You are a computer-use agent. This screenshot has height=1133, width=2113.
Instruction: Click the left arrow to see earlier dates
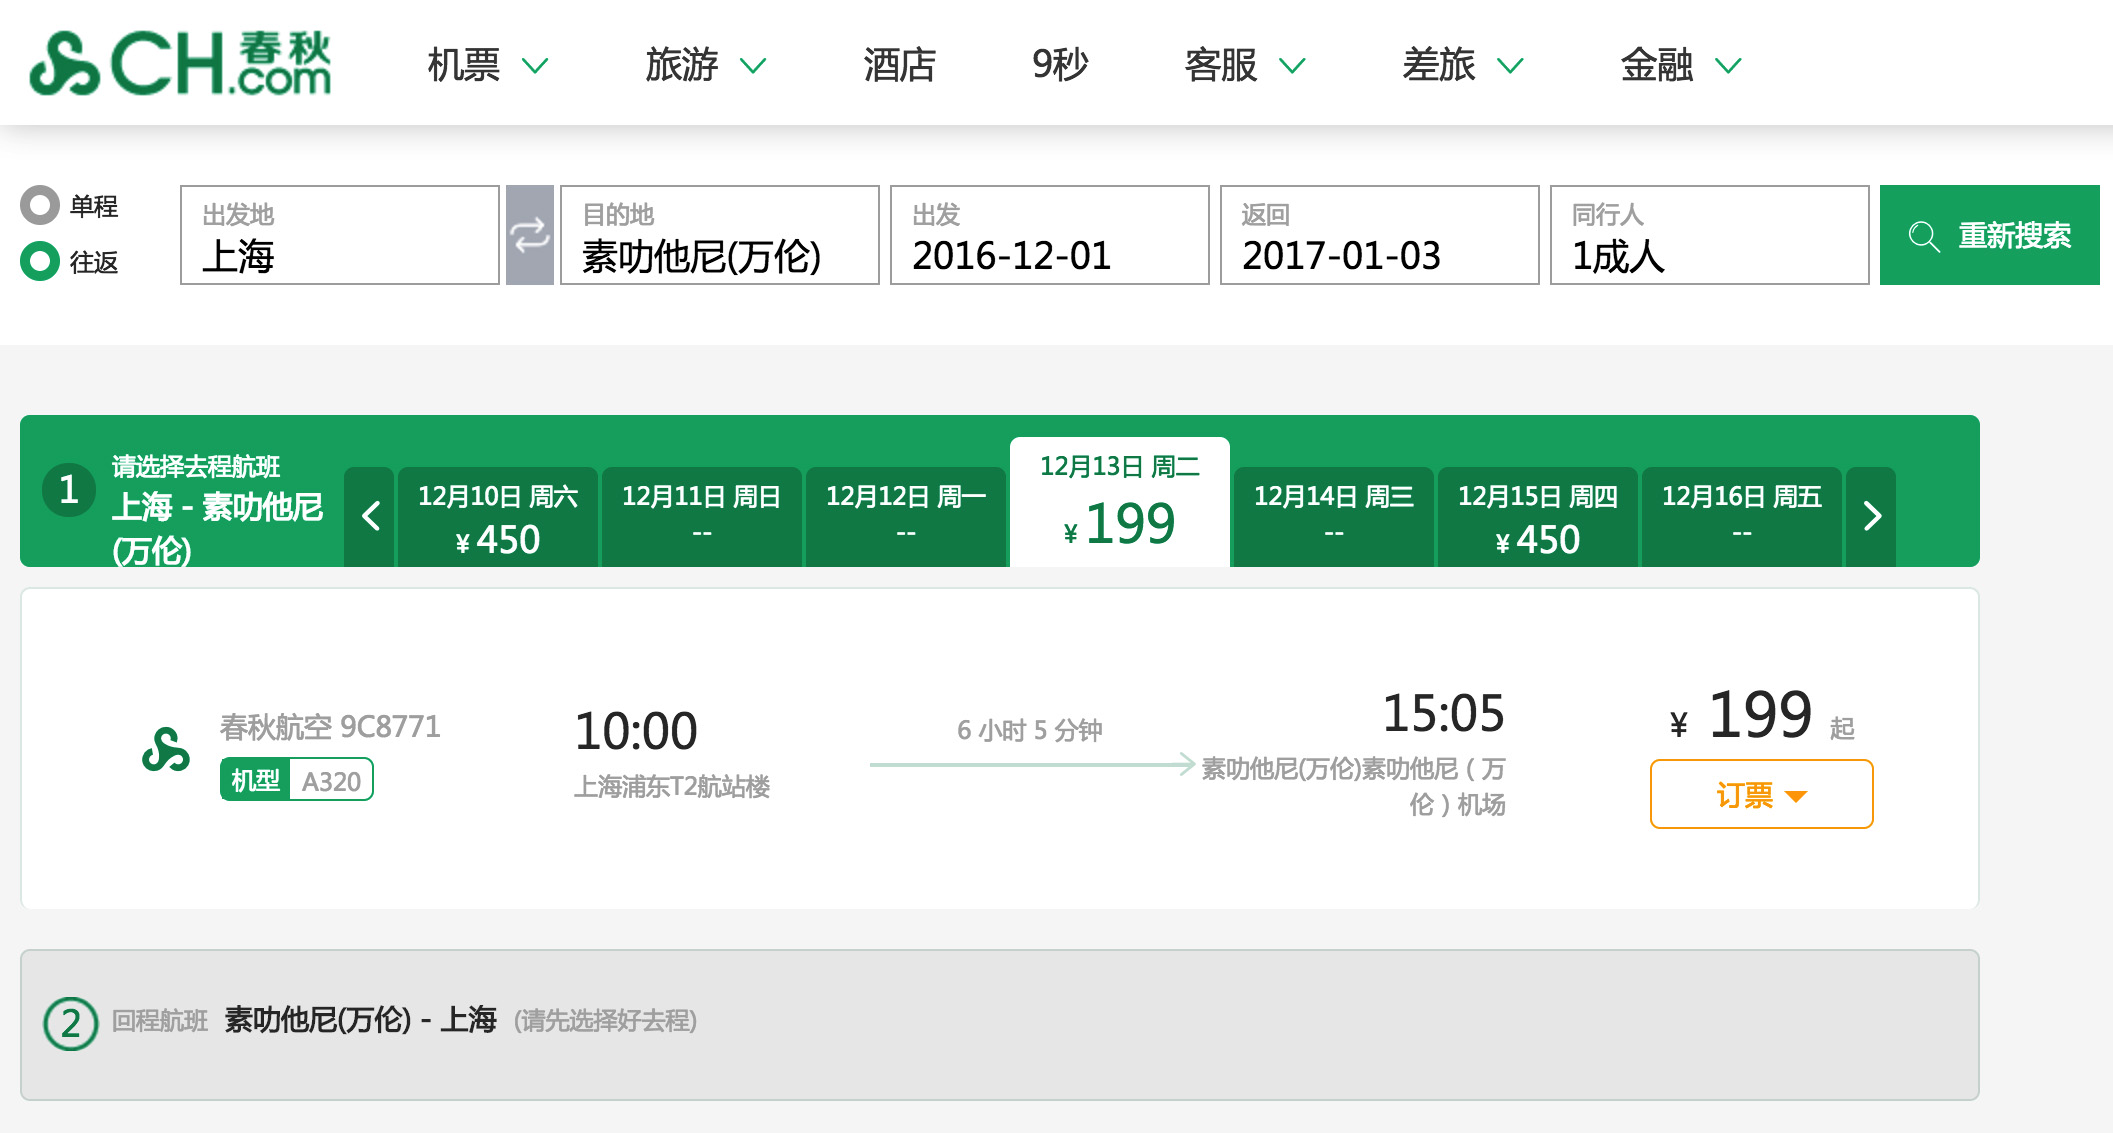[x=369, y=516]
